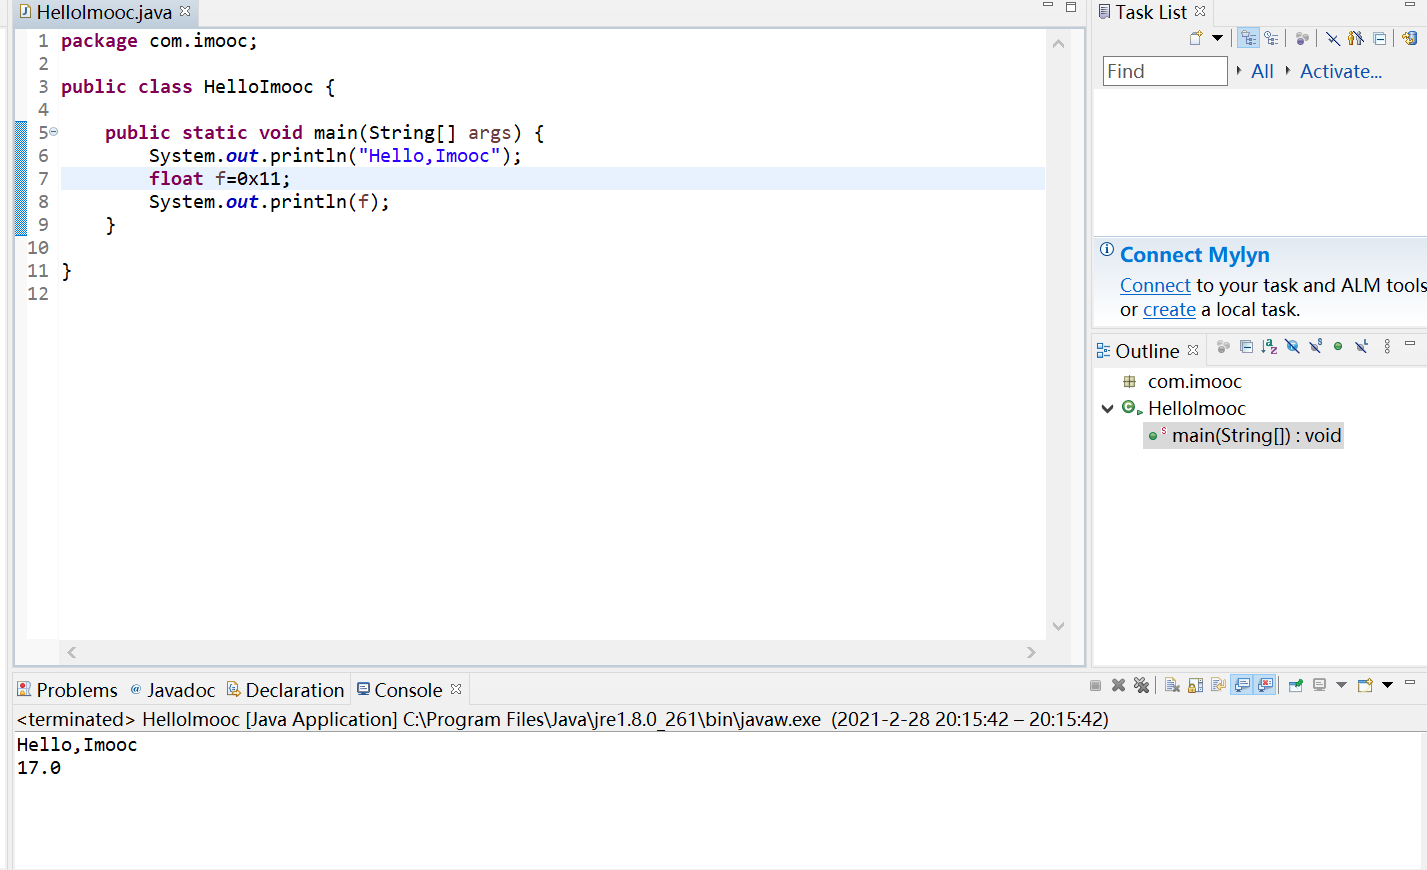Viewport: 1427px width, 870px height.
Task: Select HelloImooc class in Outline
Action: pyautogui.click(x=1196, y=408)
